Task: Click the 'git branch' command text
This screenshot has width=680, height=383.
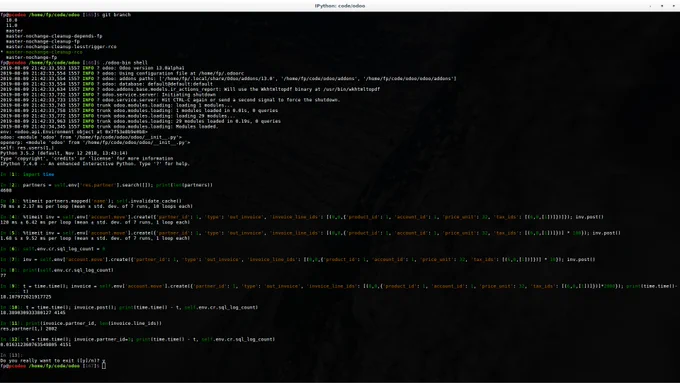Action: click(x=116, y=15)
